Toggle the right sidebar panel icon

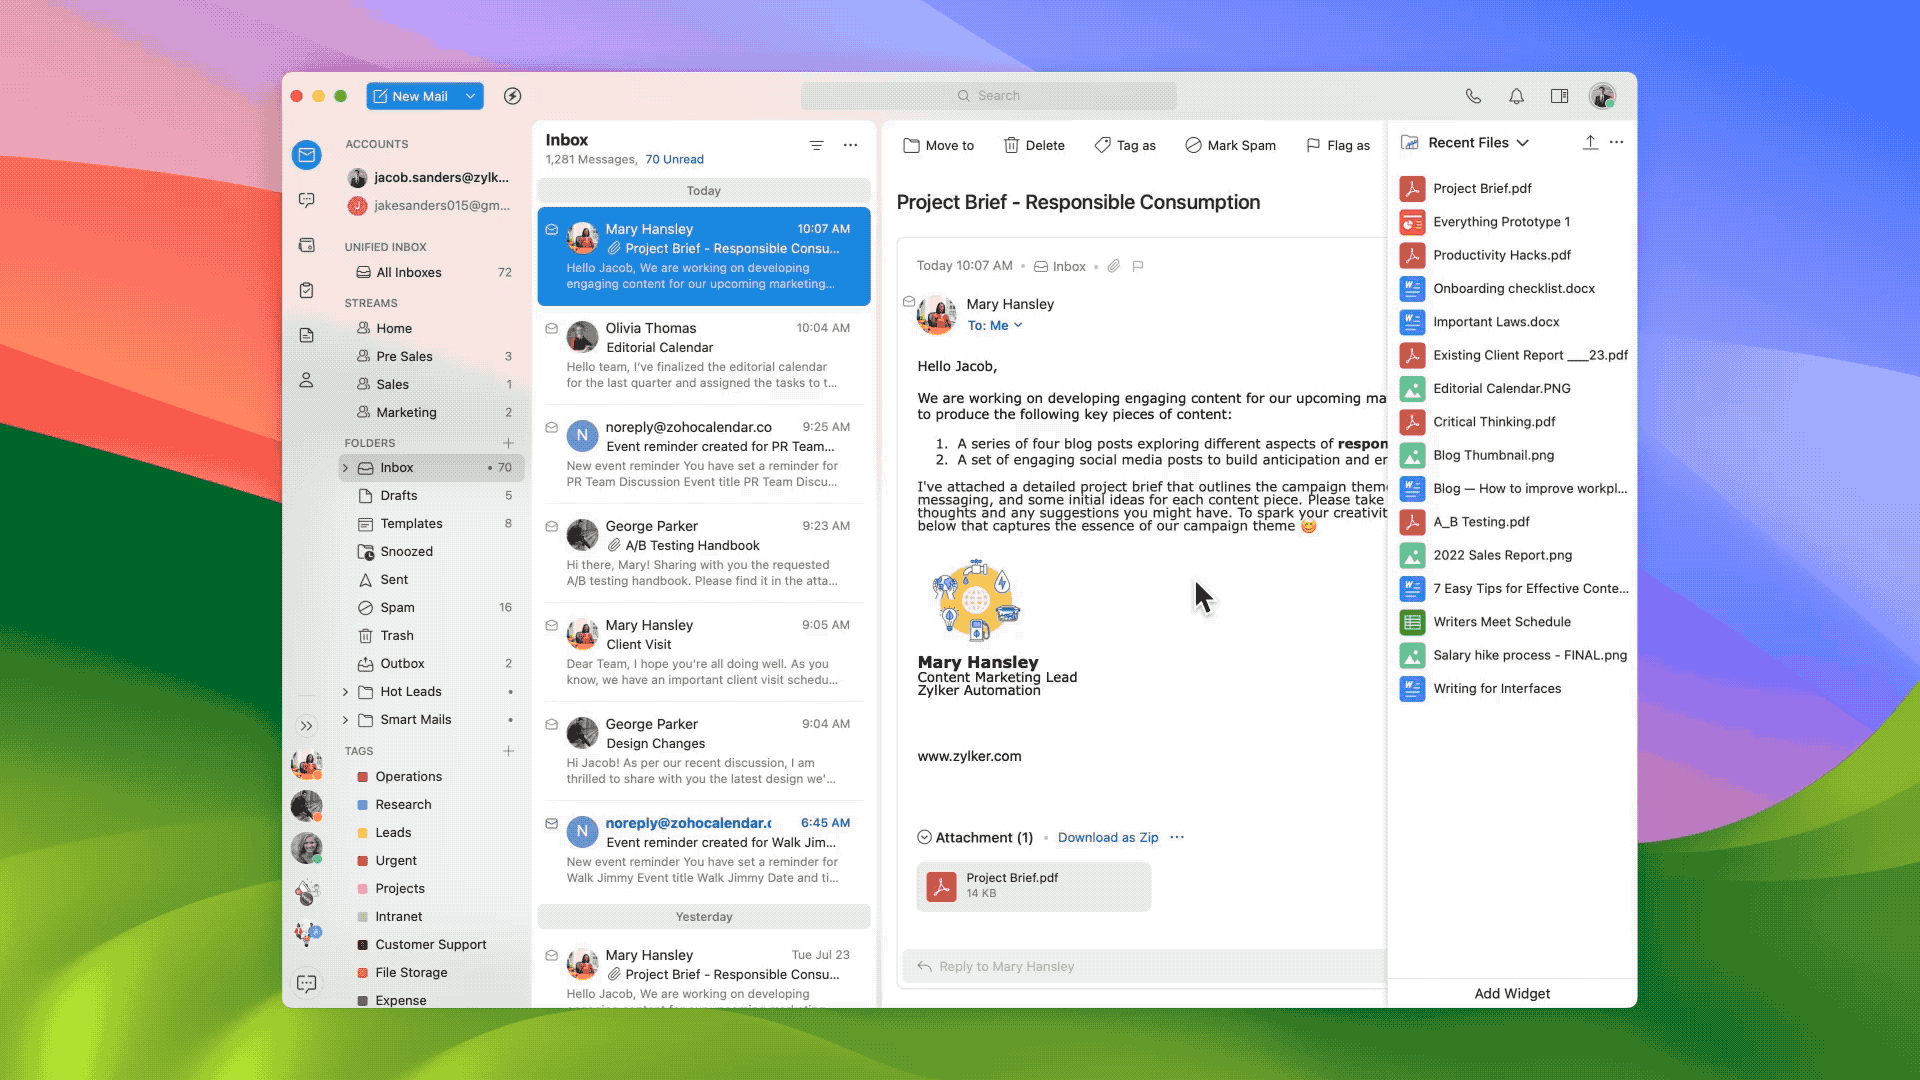coord(1559,96)
